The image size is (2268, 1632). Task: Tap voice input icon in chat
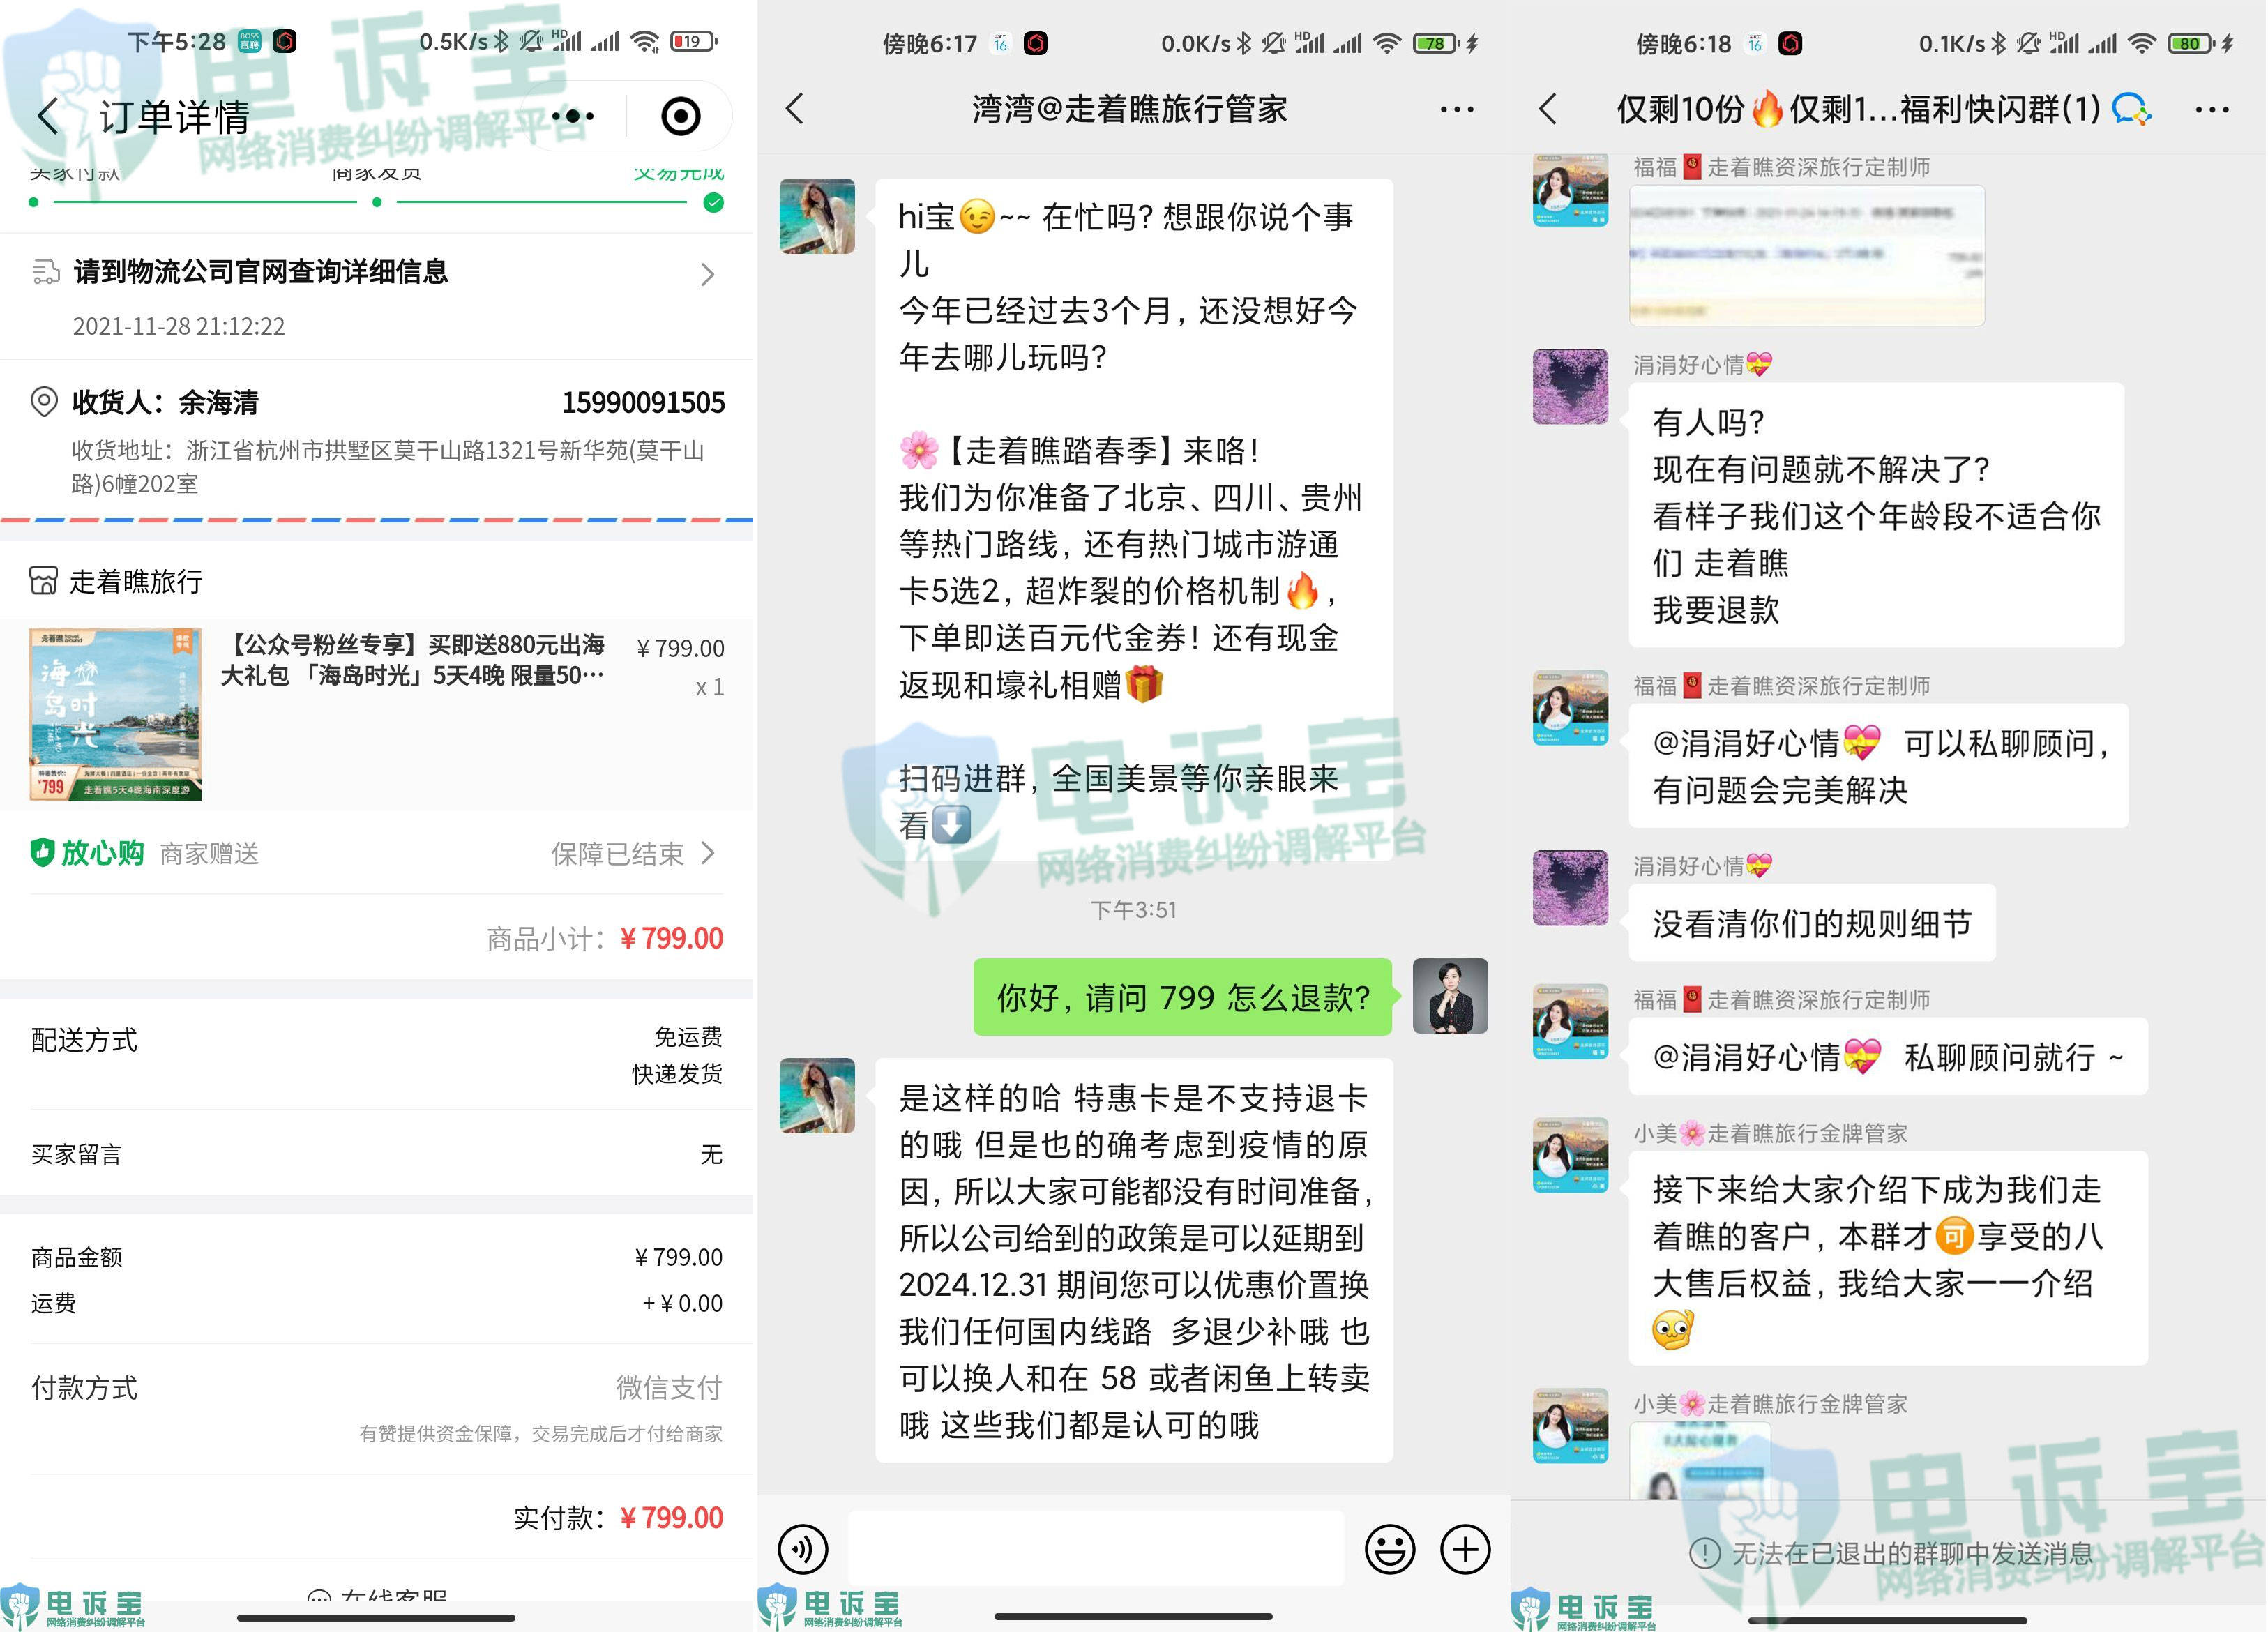pos(803,1549)
